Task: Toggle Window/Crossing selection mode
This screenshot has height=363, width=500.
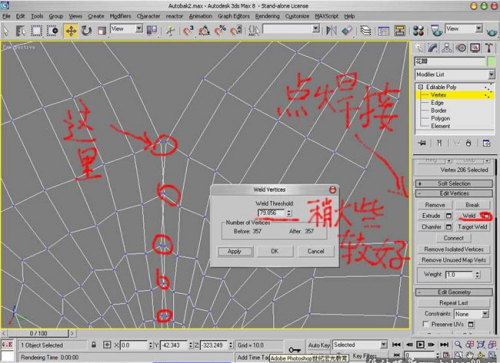Action: (x=52, y=31)
